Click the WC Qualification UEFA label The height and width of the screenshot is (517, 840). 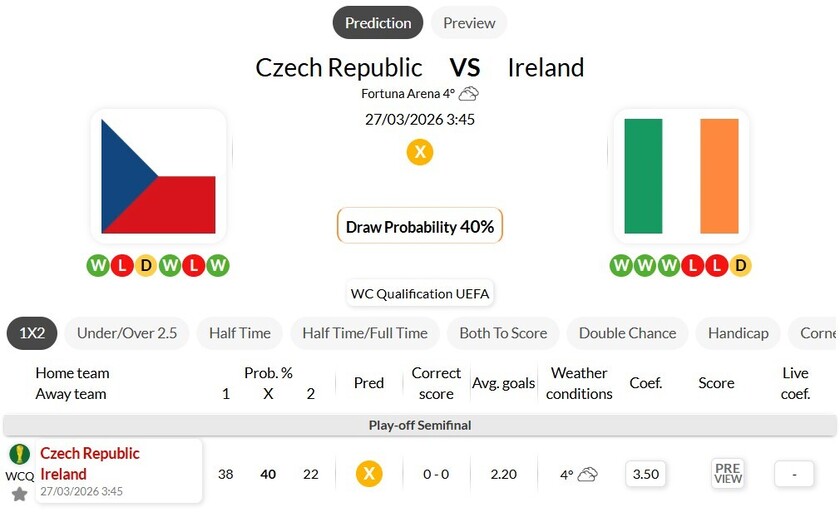420,294
